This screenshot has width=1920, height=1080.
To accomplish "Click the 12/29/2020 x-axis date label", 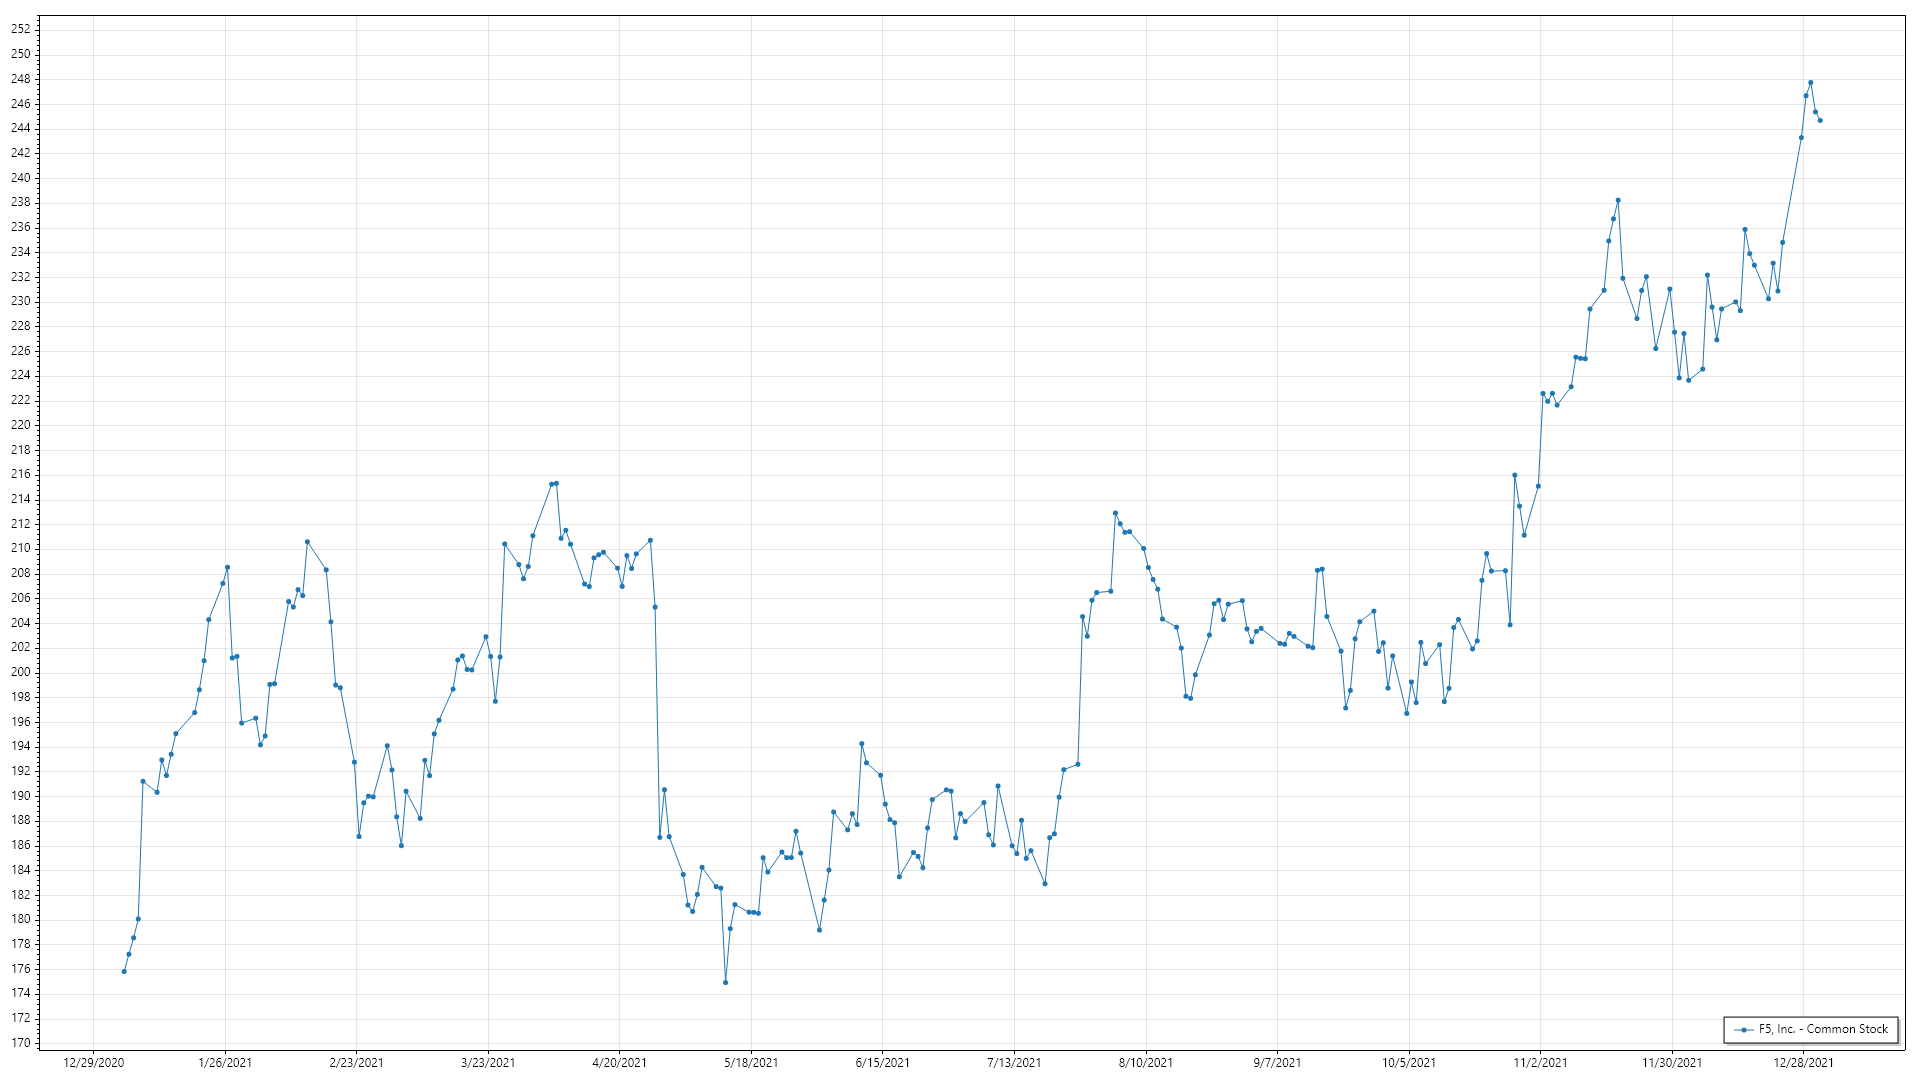I will coord(94,1063).
